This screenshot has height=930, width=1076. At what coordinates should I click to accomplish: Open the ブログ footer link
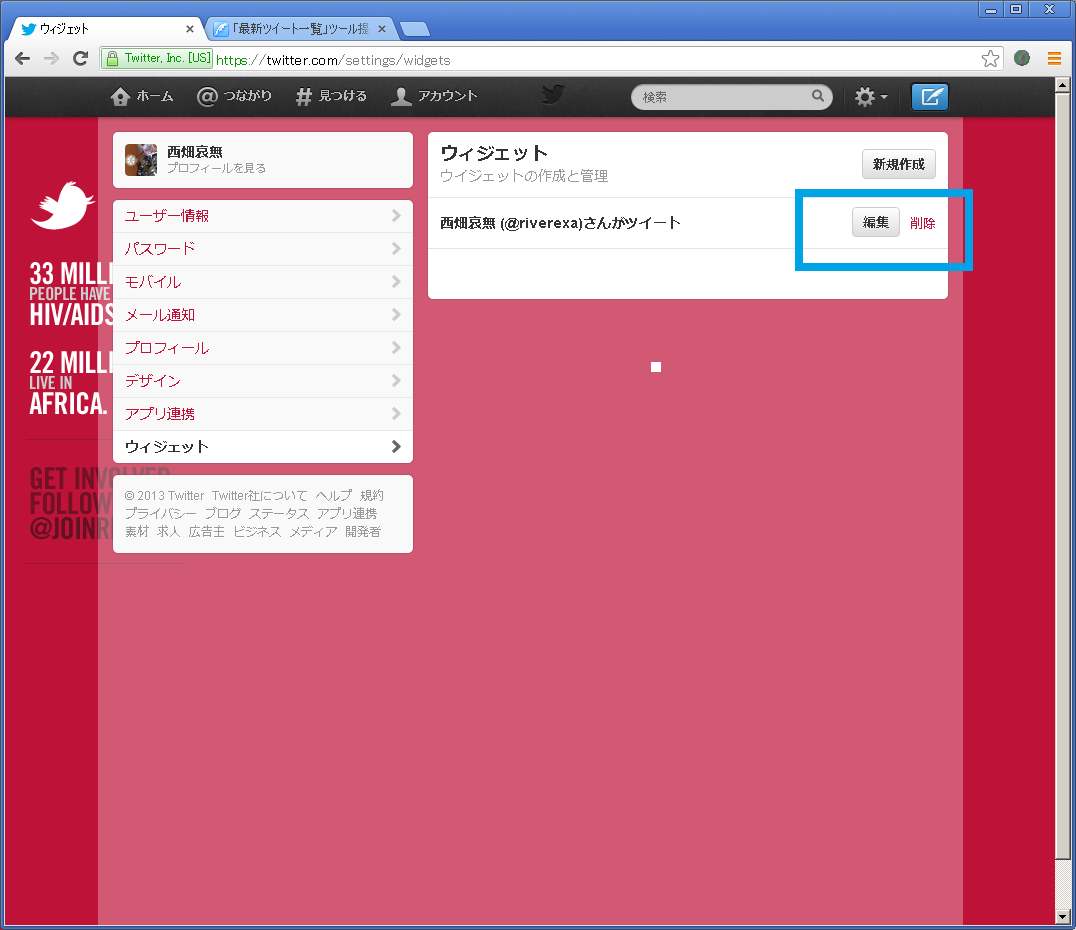pos(222,513)
